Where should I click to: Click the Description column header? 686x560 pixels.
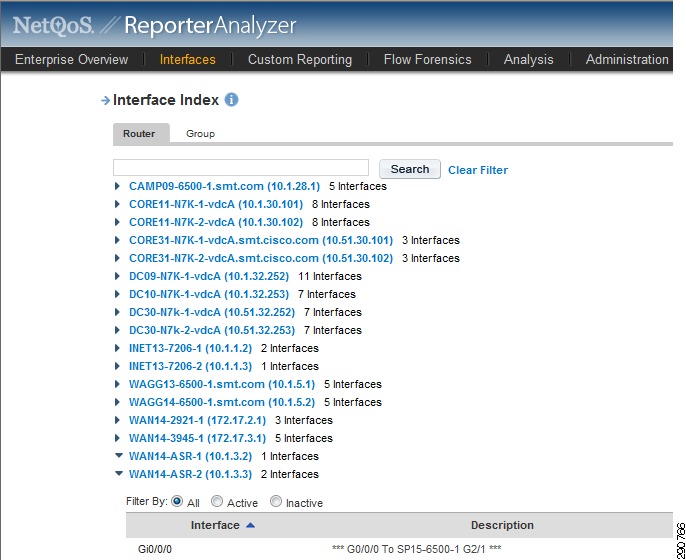click(x=502, y=525)
